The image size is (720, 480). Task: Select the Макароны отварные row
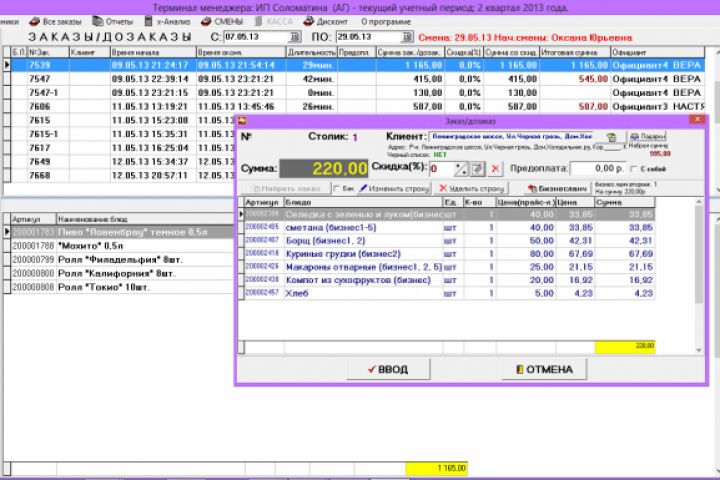point(448,267)
